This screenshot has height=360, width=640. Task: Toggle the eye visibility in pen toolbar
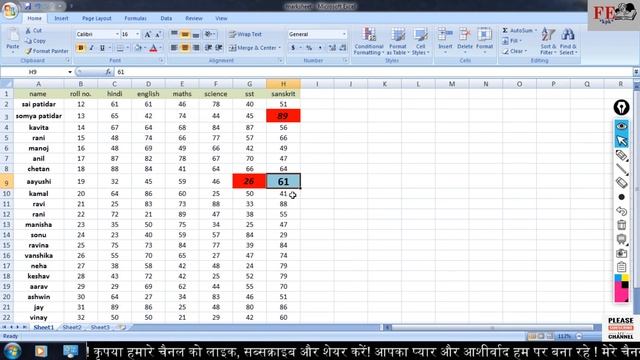click(x=621, y=127)
